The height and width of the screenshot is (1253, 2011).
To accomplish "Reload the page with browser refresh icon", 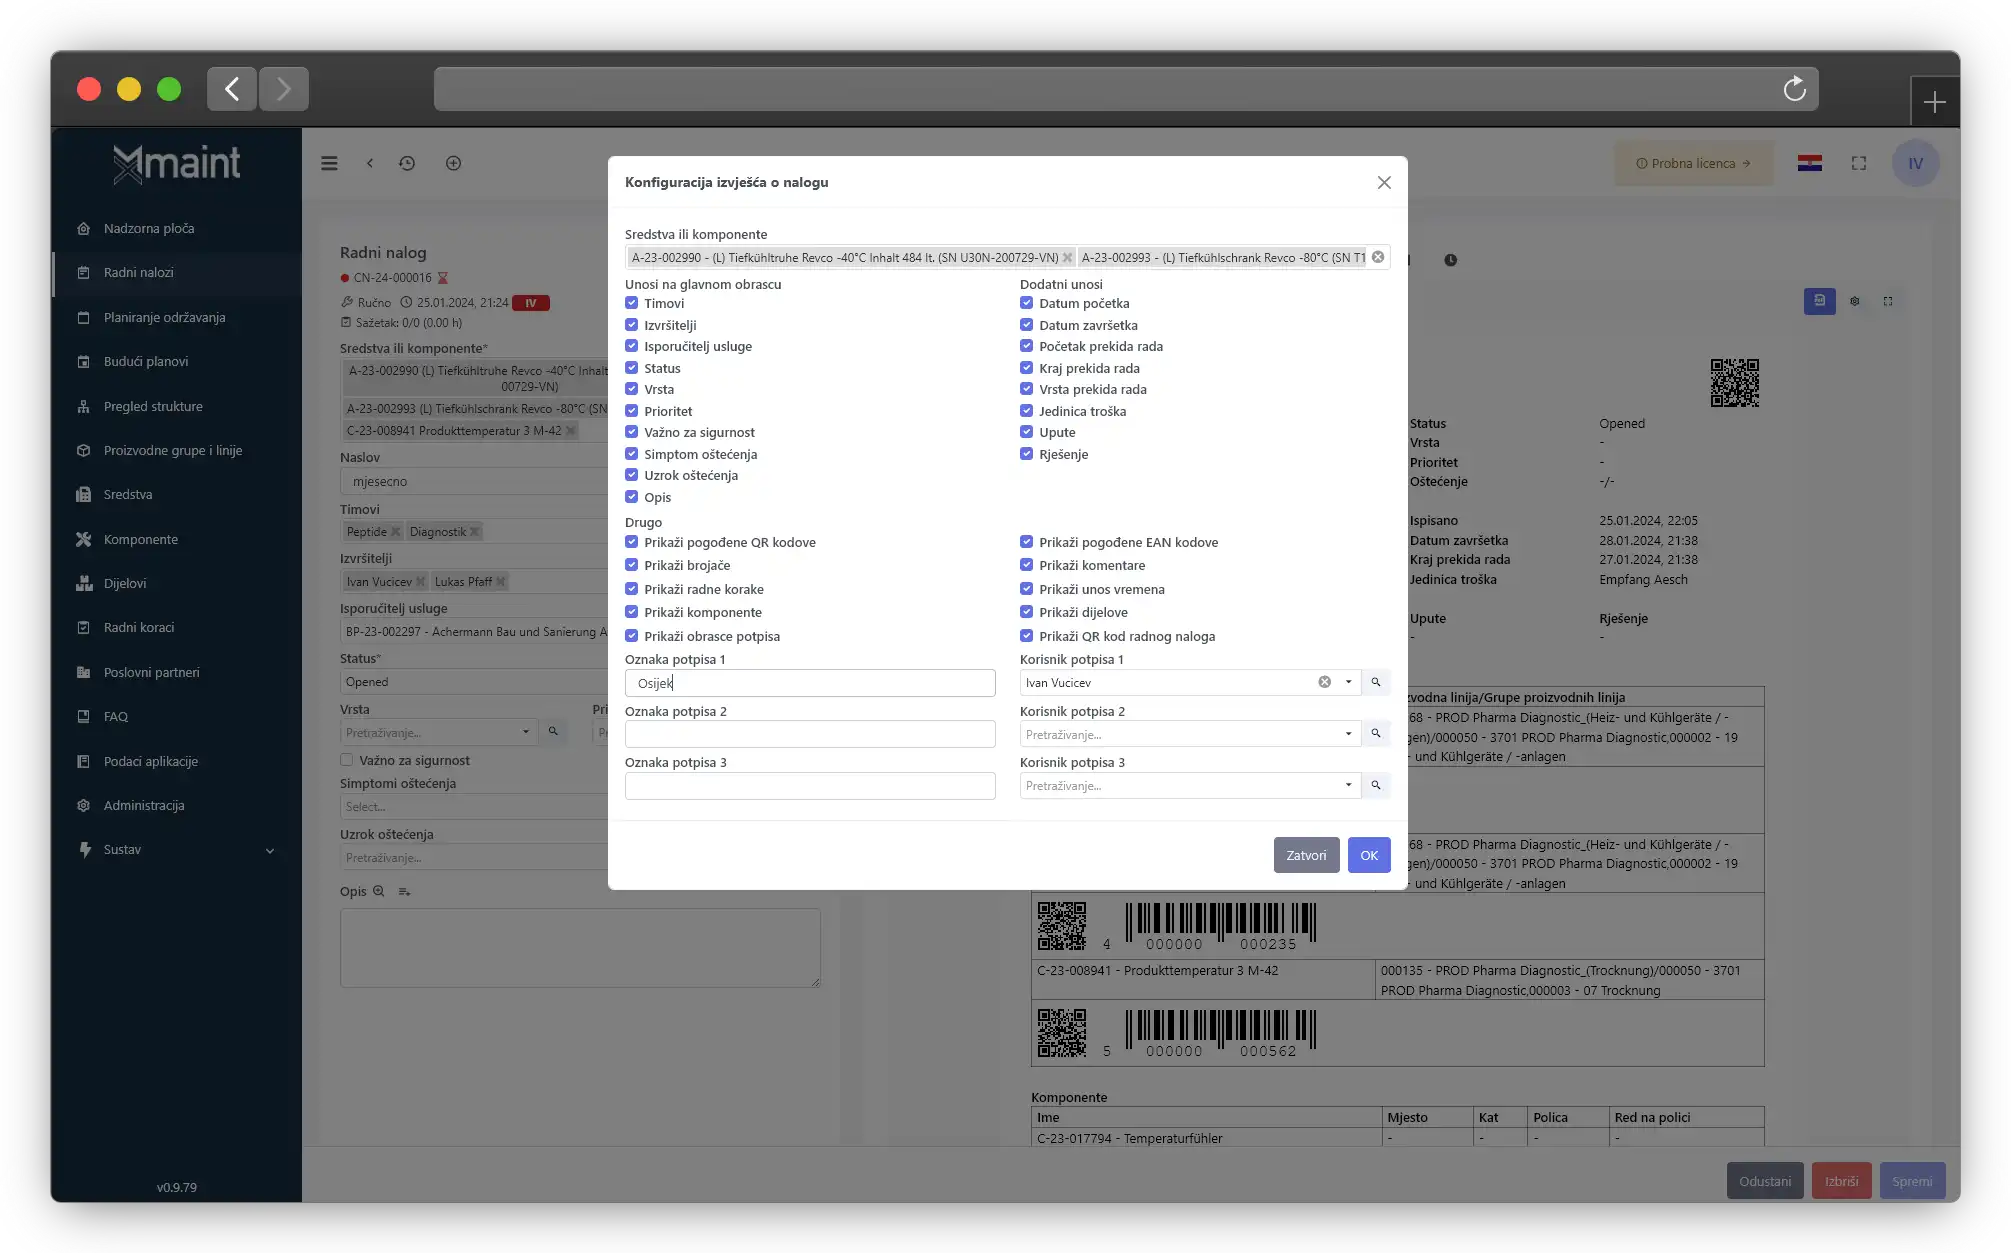I will click(x=1794, y=89).
